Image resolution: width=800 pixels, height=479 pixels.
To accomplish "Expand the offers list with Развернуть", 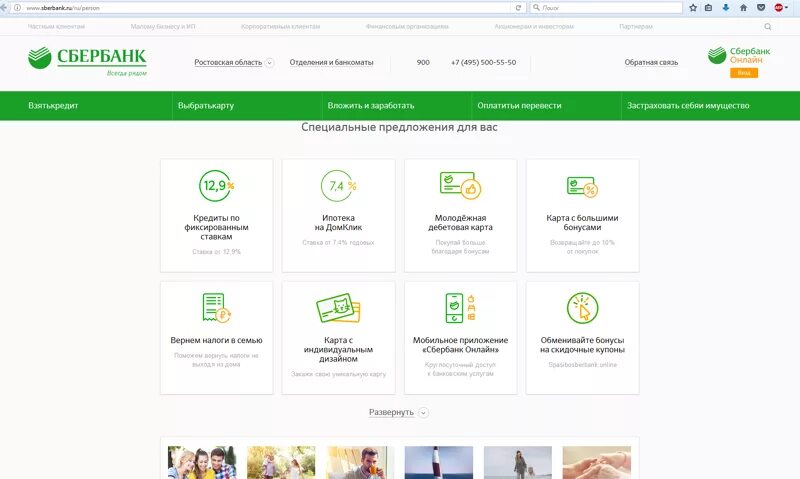I will point(399,412).
